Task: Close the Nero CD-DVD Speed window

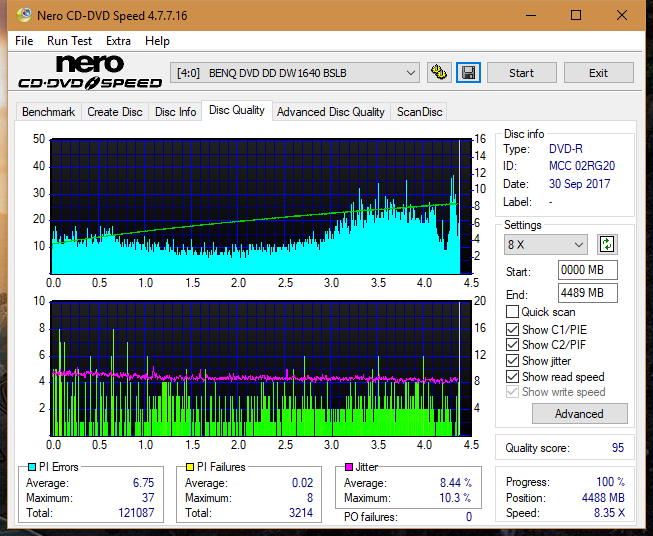Action: 622,15
